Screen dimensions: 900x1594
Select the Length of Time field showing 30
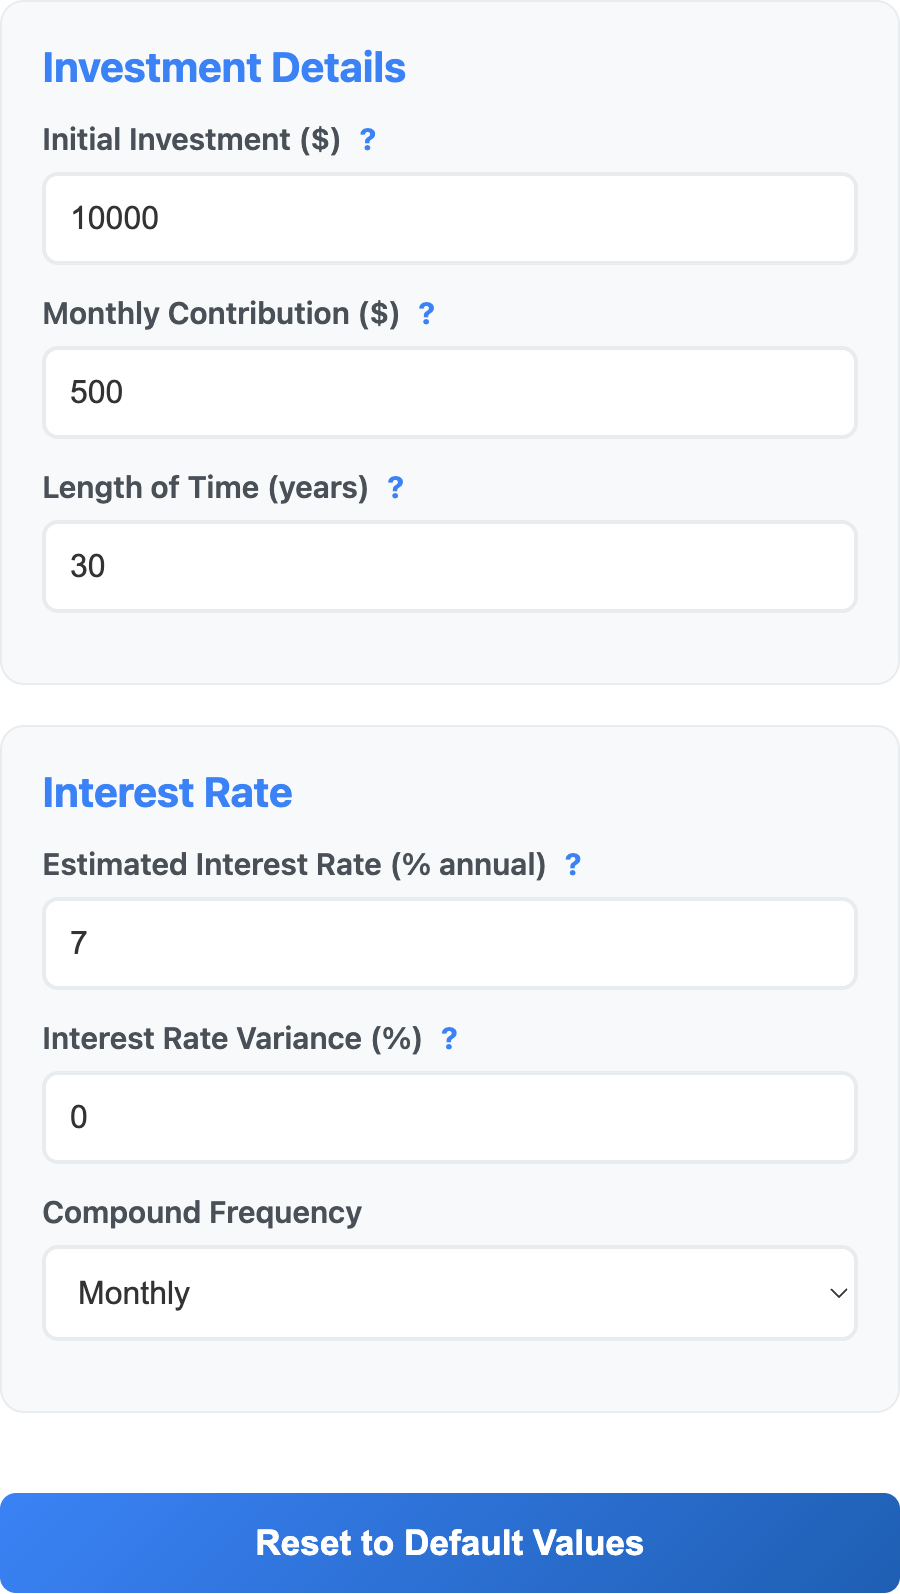point(449,566)
